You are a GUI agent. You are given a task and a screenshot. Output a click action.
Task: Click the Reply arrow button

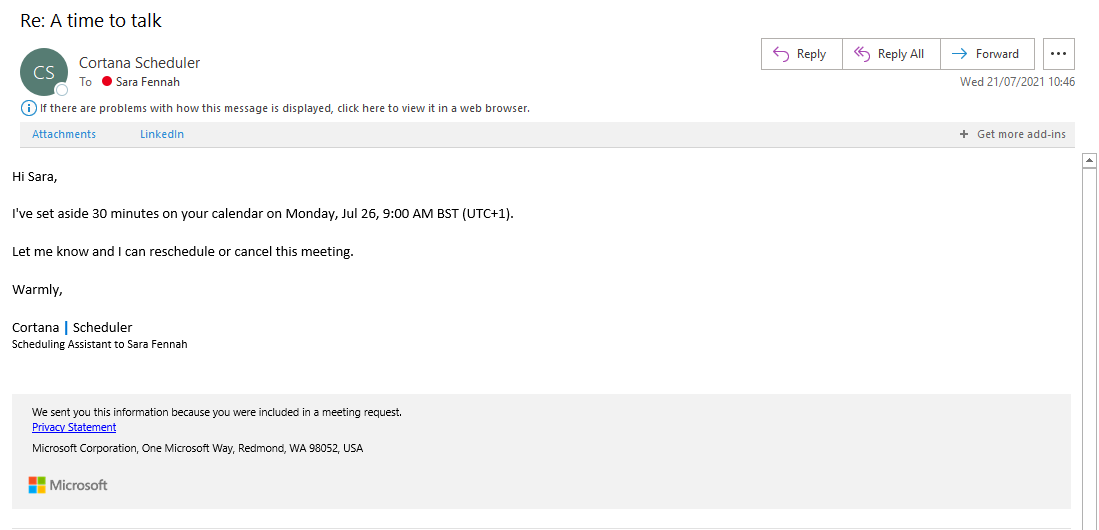(x=801, y=54)
